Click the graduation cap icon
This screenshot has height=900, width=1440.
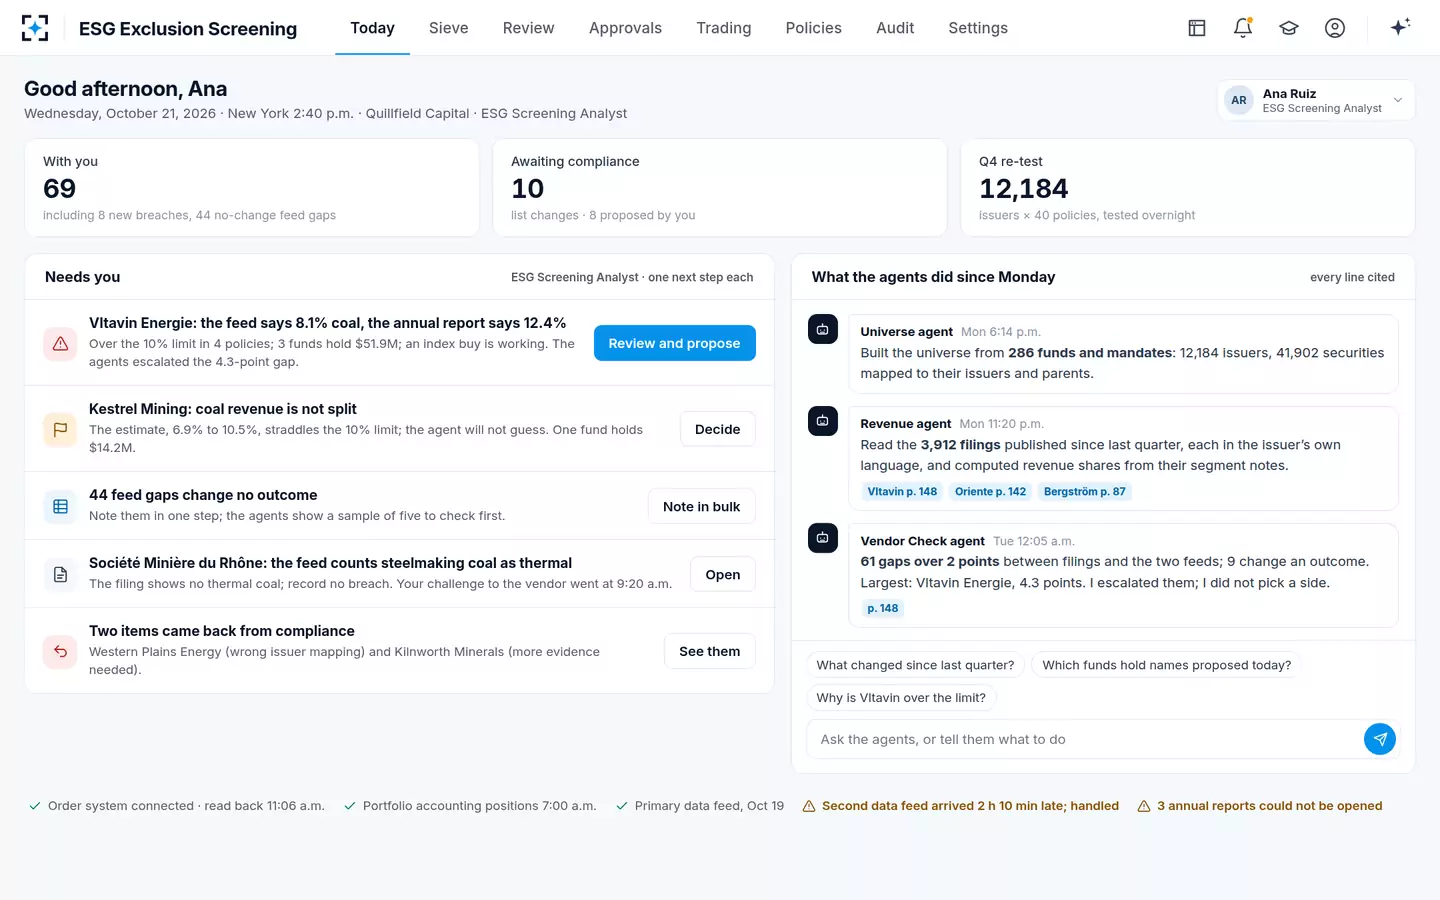tap(1289, 28)
